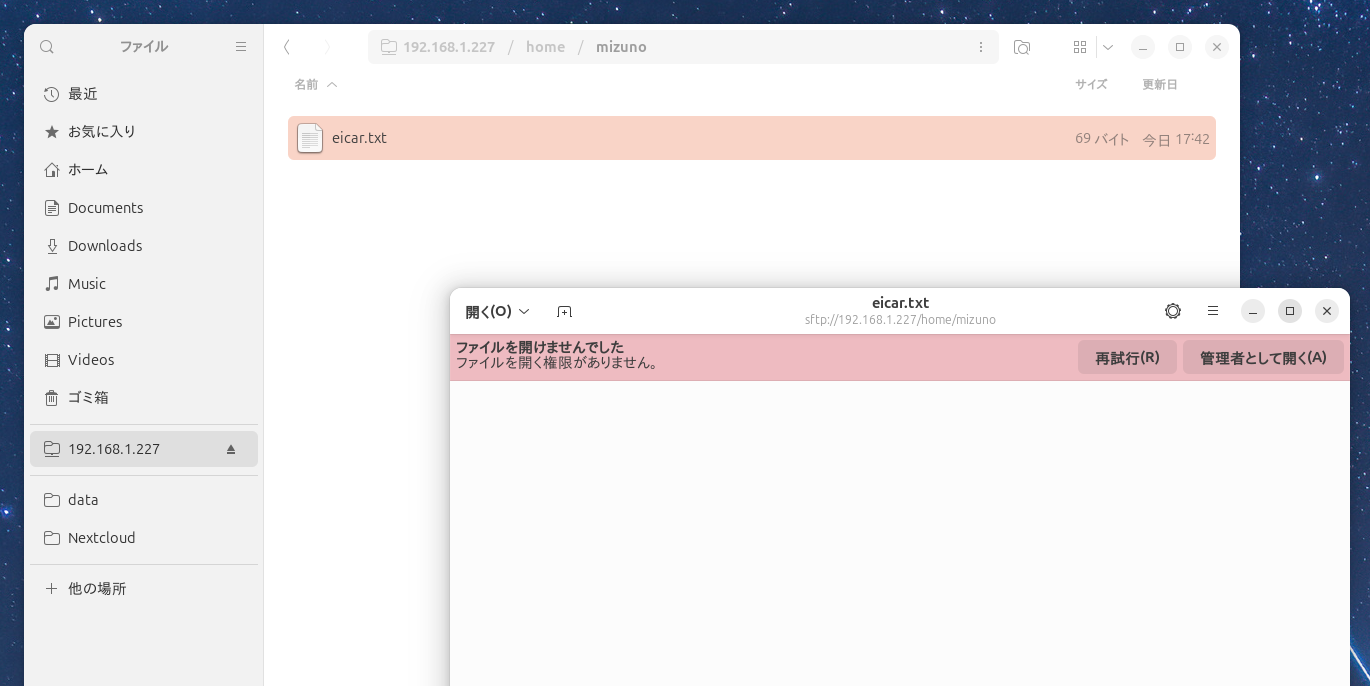Click the path bar options menu
The height and width of the screenshot is (686, 1370).
[981, 47]
